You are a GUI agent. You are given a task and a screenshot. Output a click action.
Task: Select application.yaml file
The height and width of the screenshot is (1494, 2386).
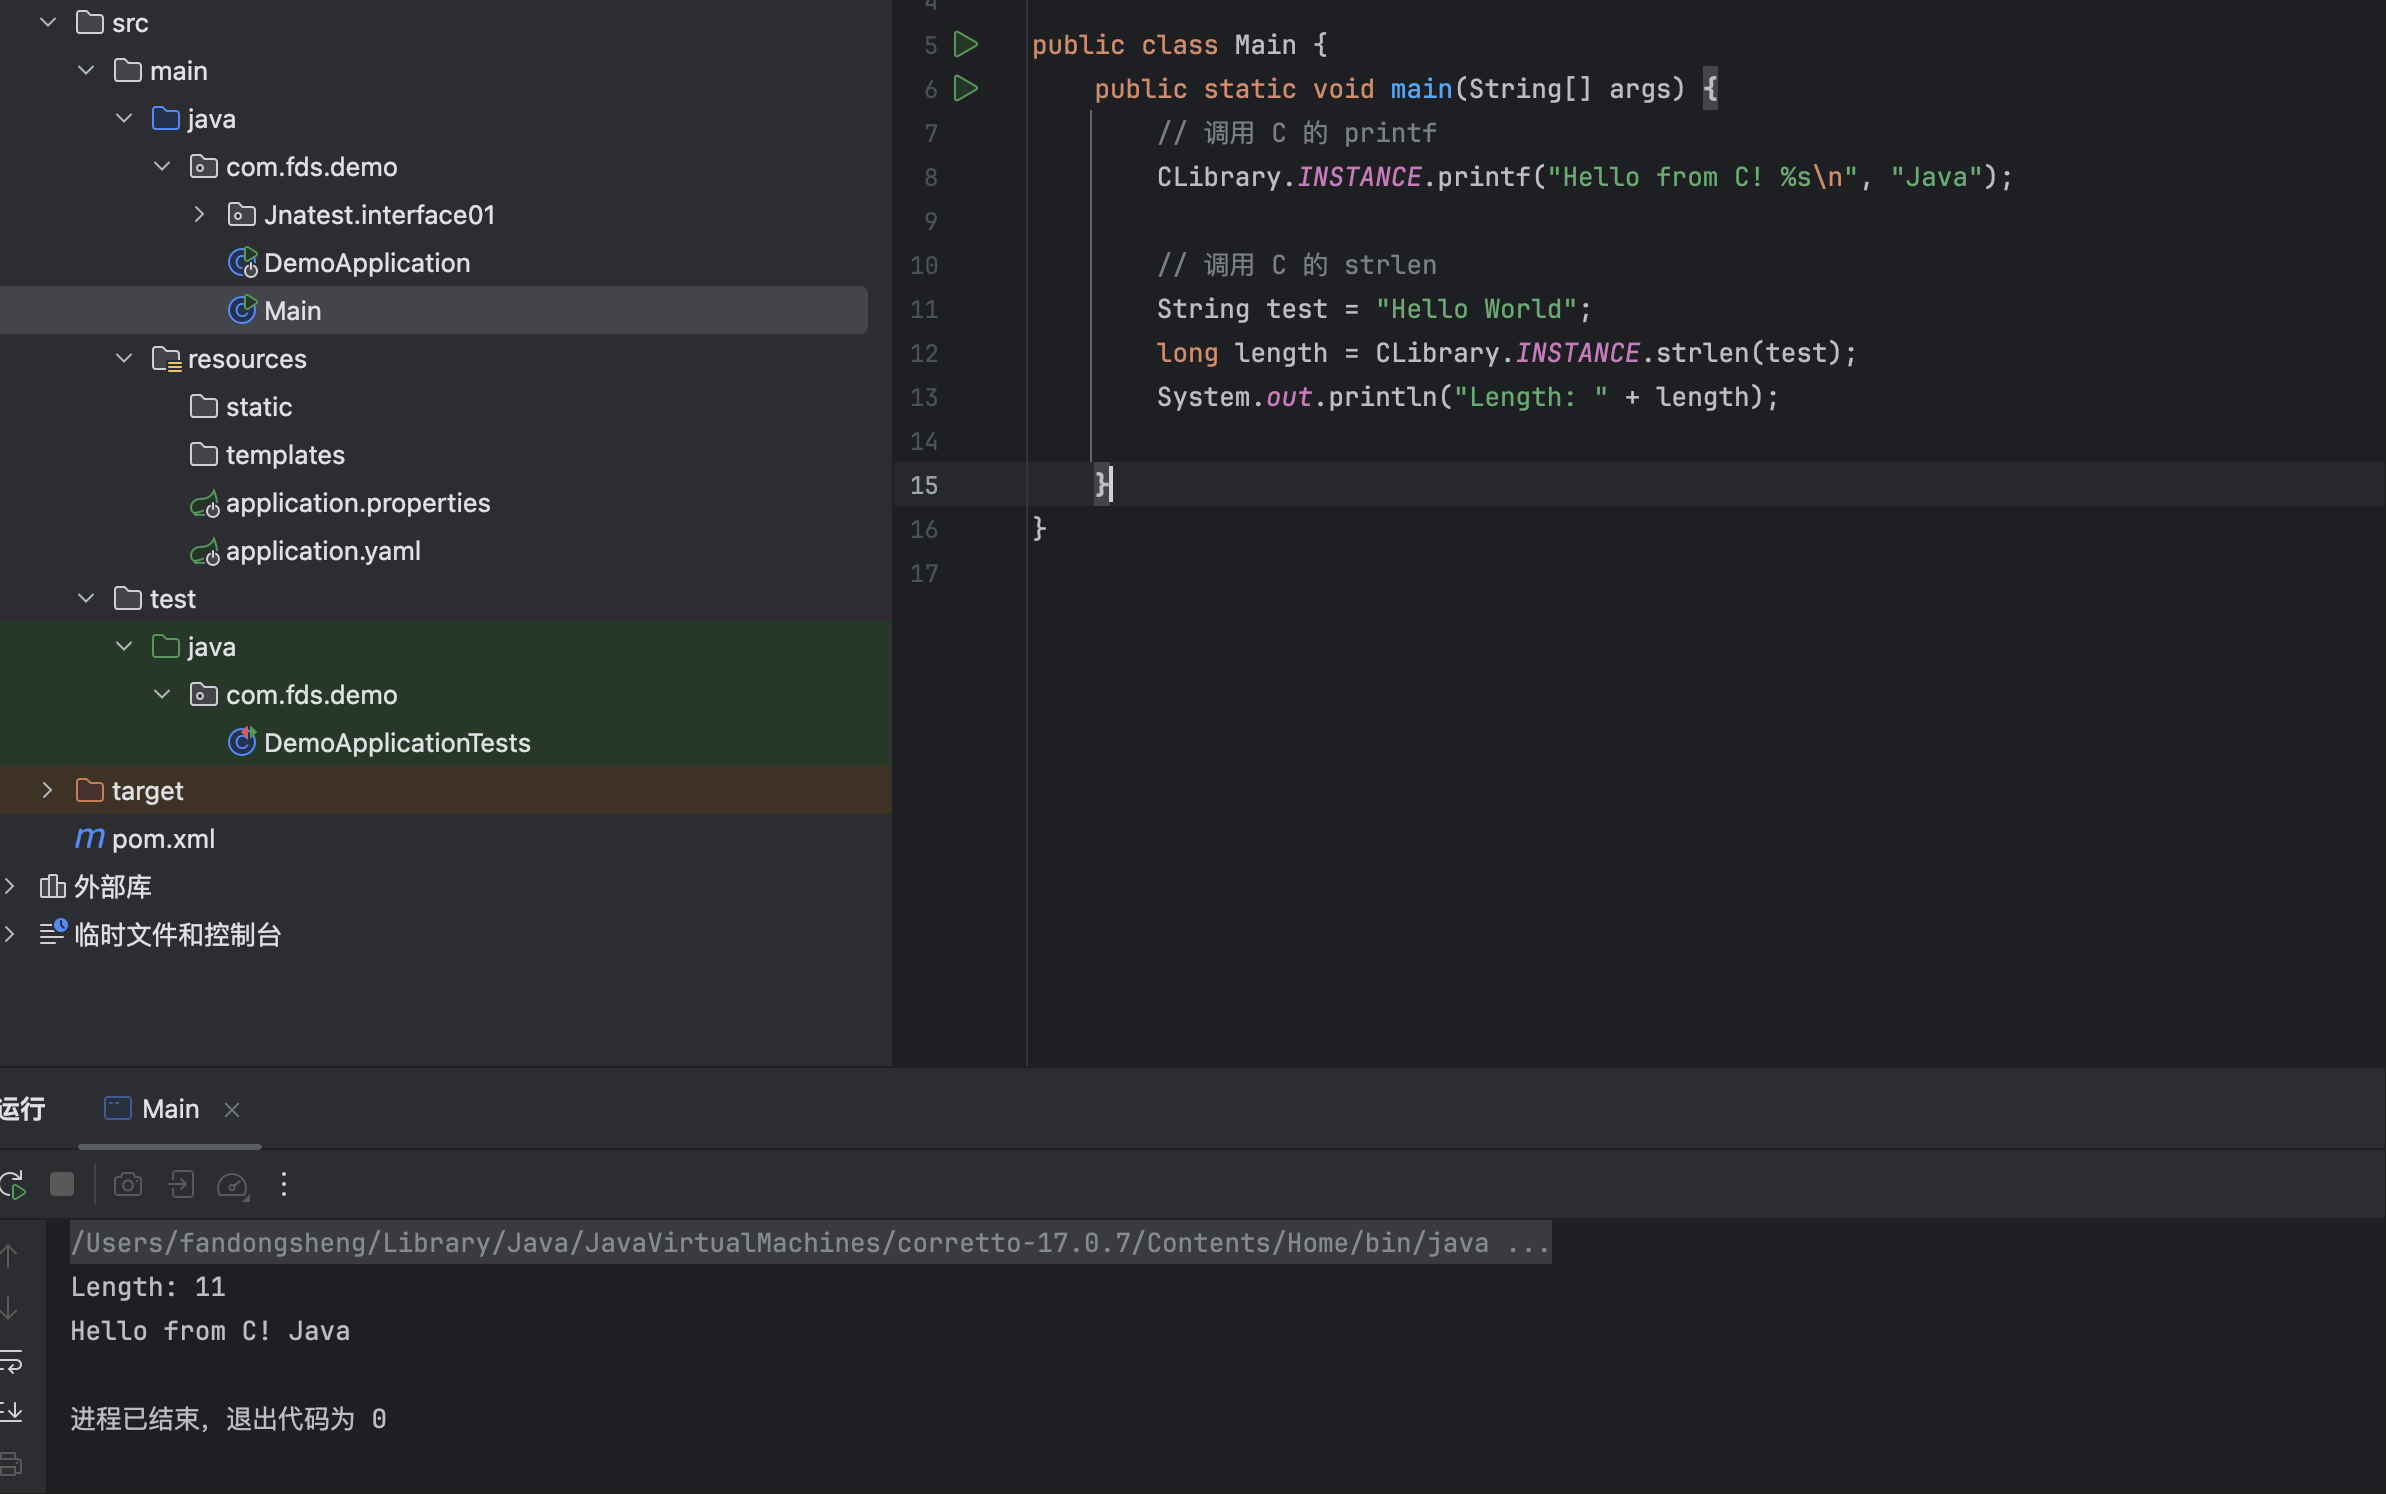[x=322, y=551]
